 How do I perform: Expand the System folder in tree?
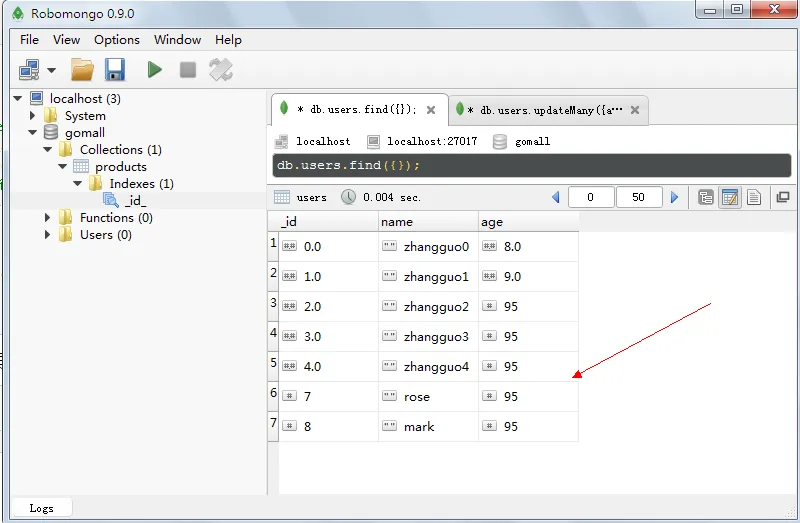tap(33, 115)
